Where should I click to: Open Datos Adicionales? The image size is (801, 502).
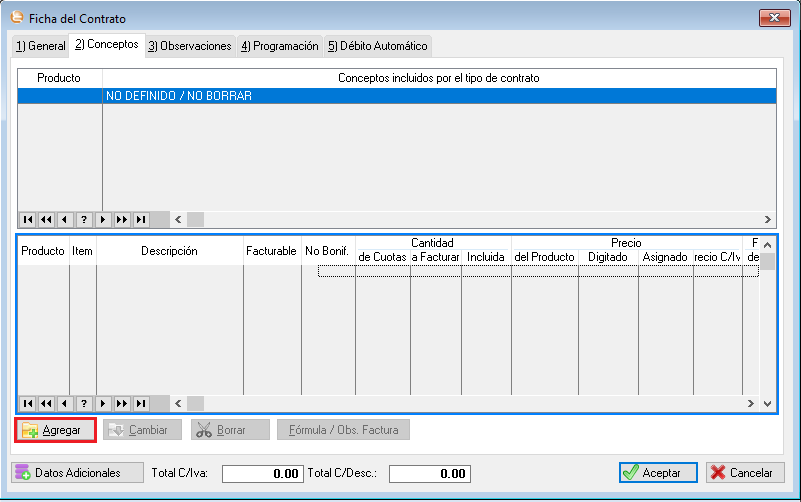click(72, 473)
